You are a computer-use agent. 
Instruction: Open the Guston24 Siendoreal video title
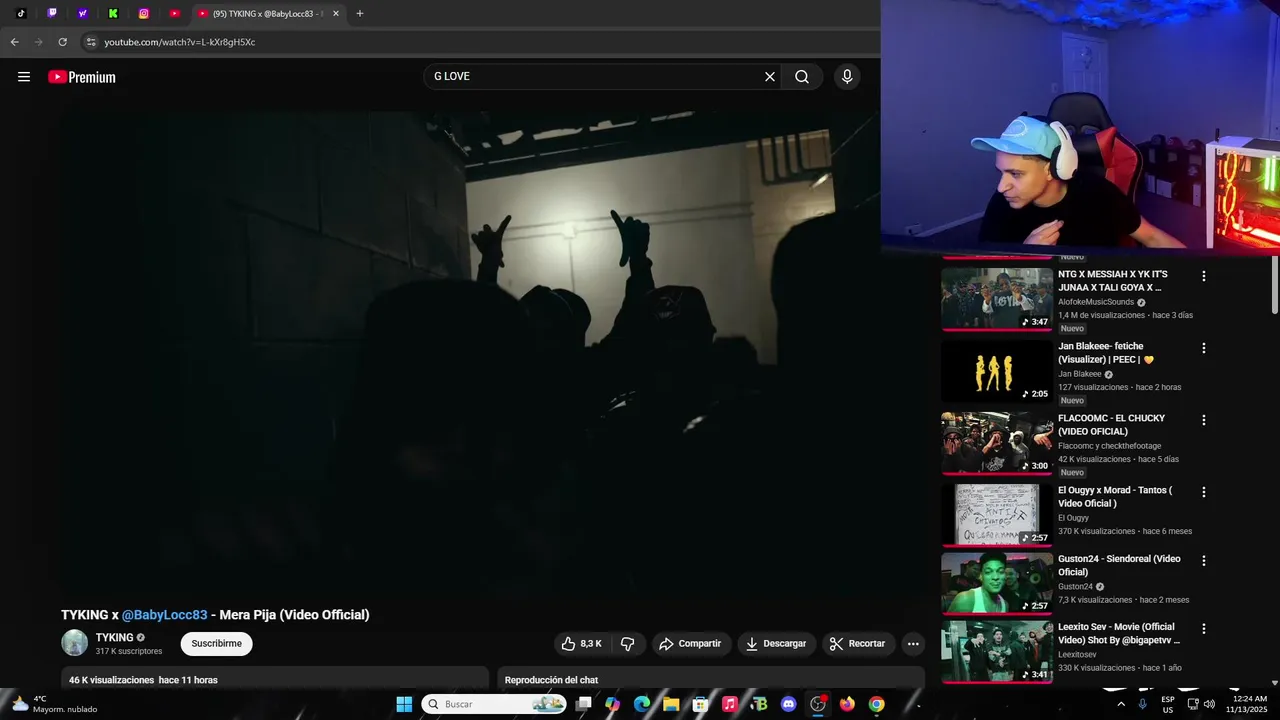click(1119, 565)
